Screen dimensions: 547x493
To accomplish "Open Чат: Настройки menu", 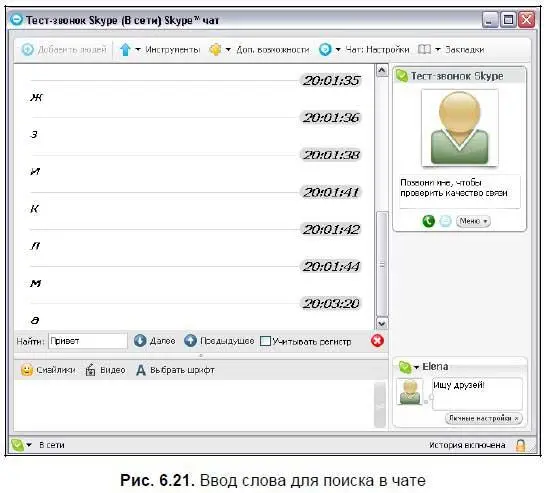I will click(377, 50).
